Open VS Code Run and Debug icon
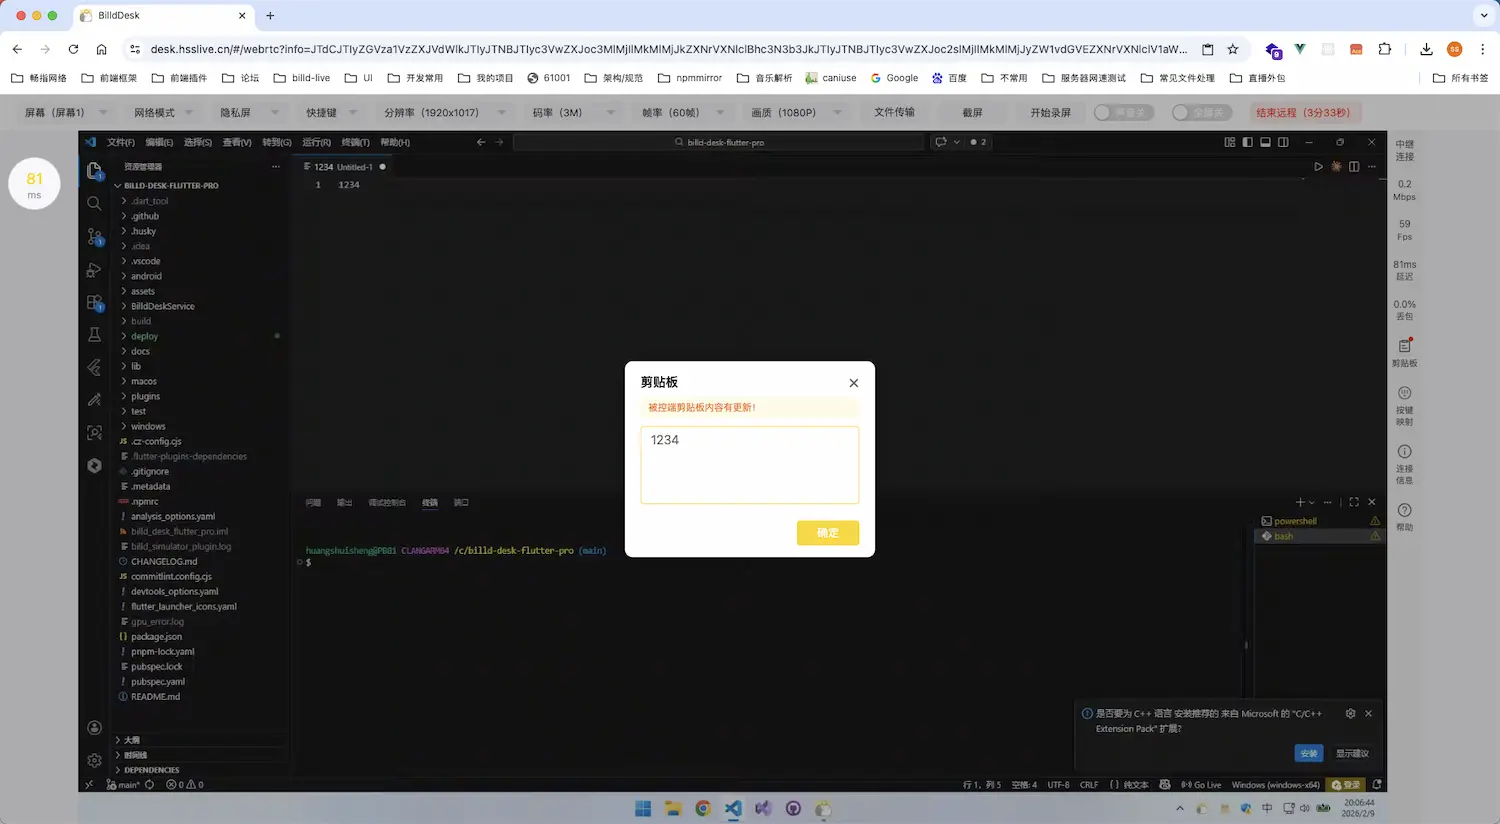The width and height of the screenshot is (1500, 824). pyautogui.click(x=95, y=270)
